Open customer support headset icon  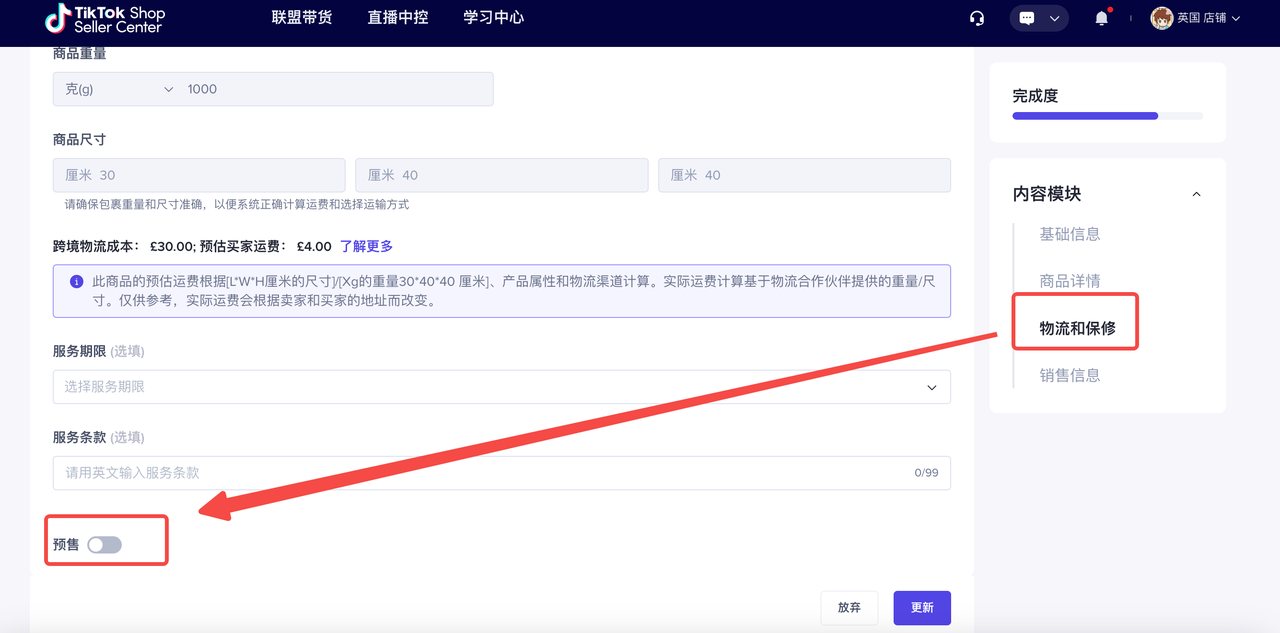point(977,18)
